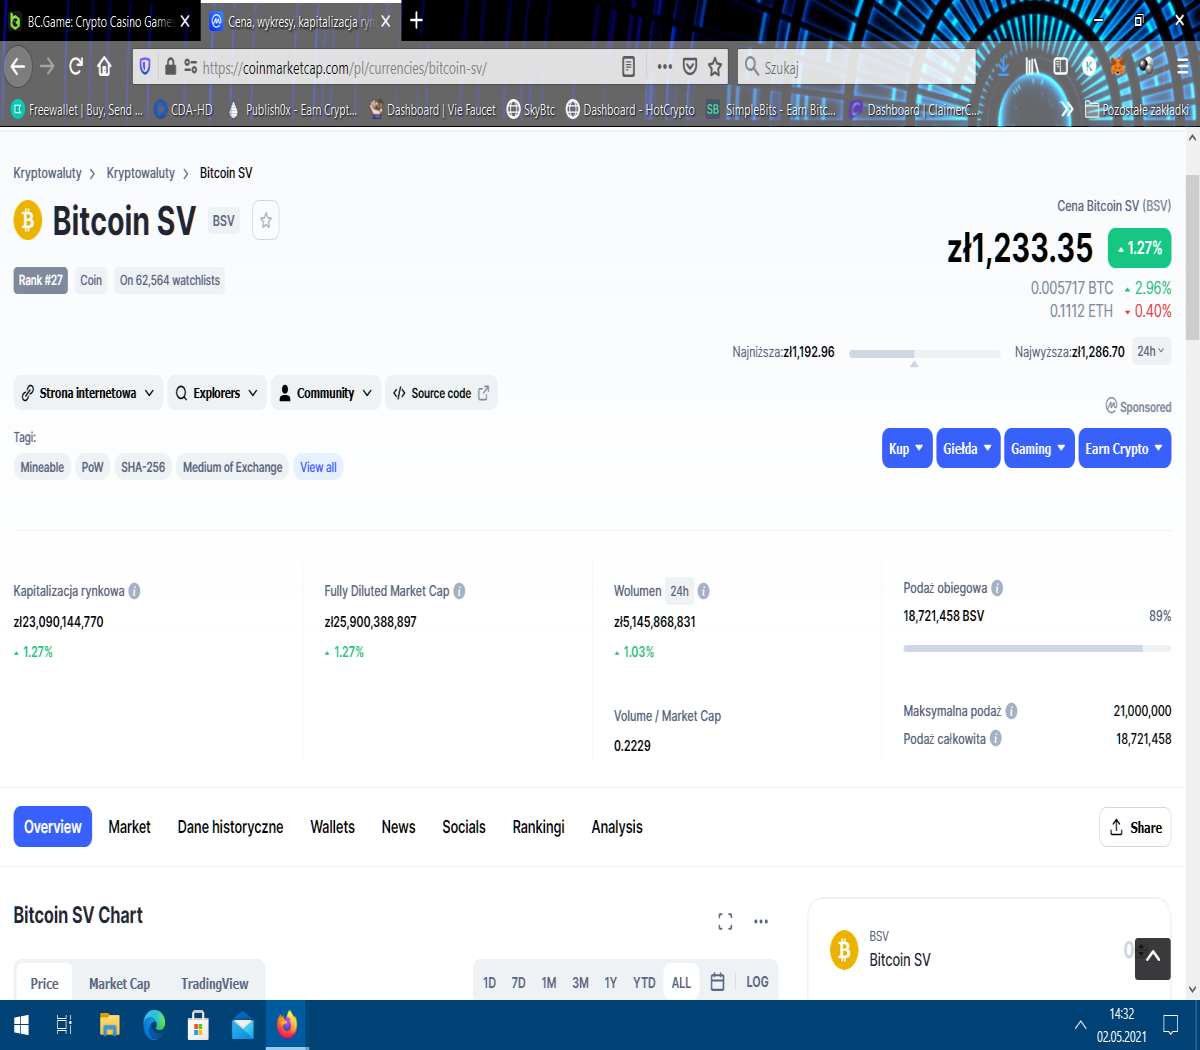Open the Socials tab
1200x1050 pixels.
[464, 827]
